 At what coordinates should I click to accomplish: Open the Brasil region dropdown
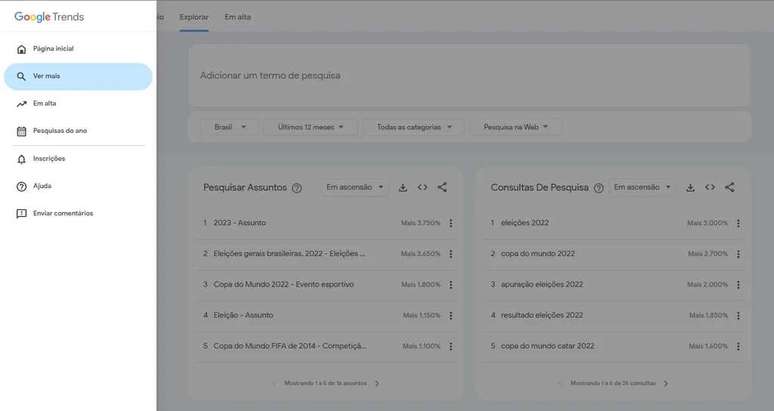[230, 127]
